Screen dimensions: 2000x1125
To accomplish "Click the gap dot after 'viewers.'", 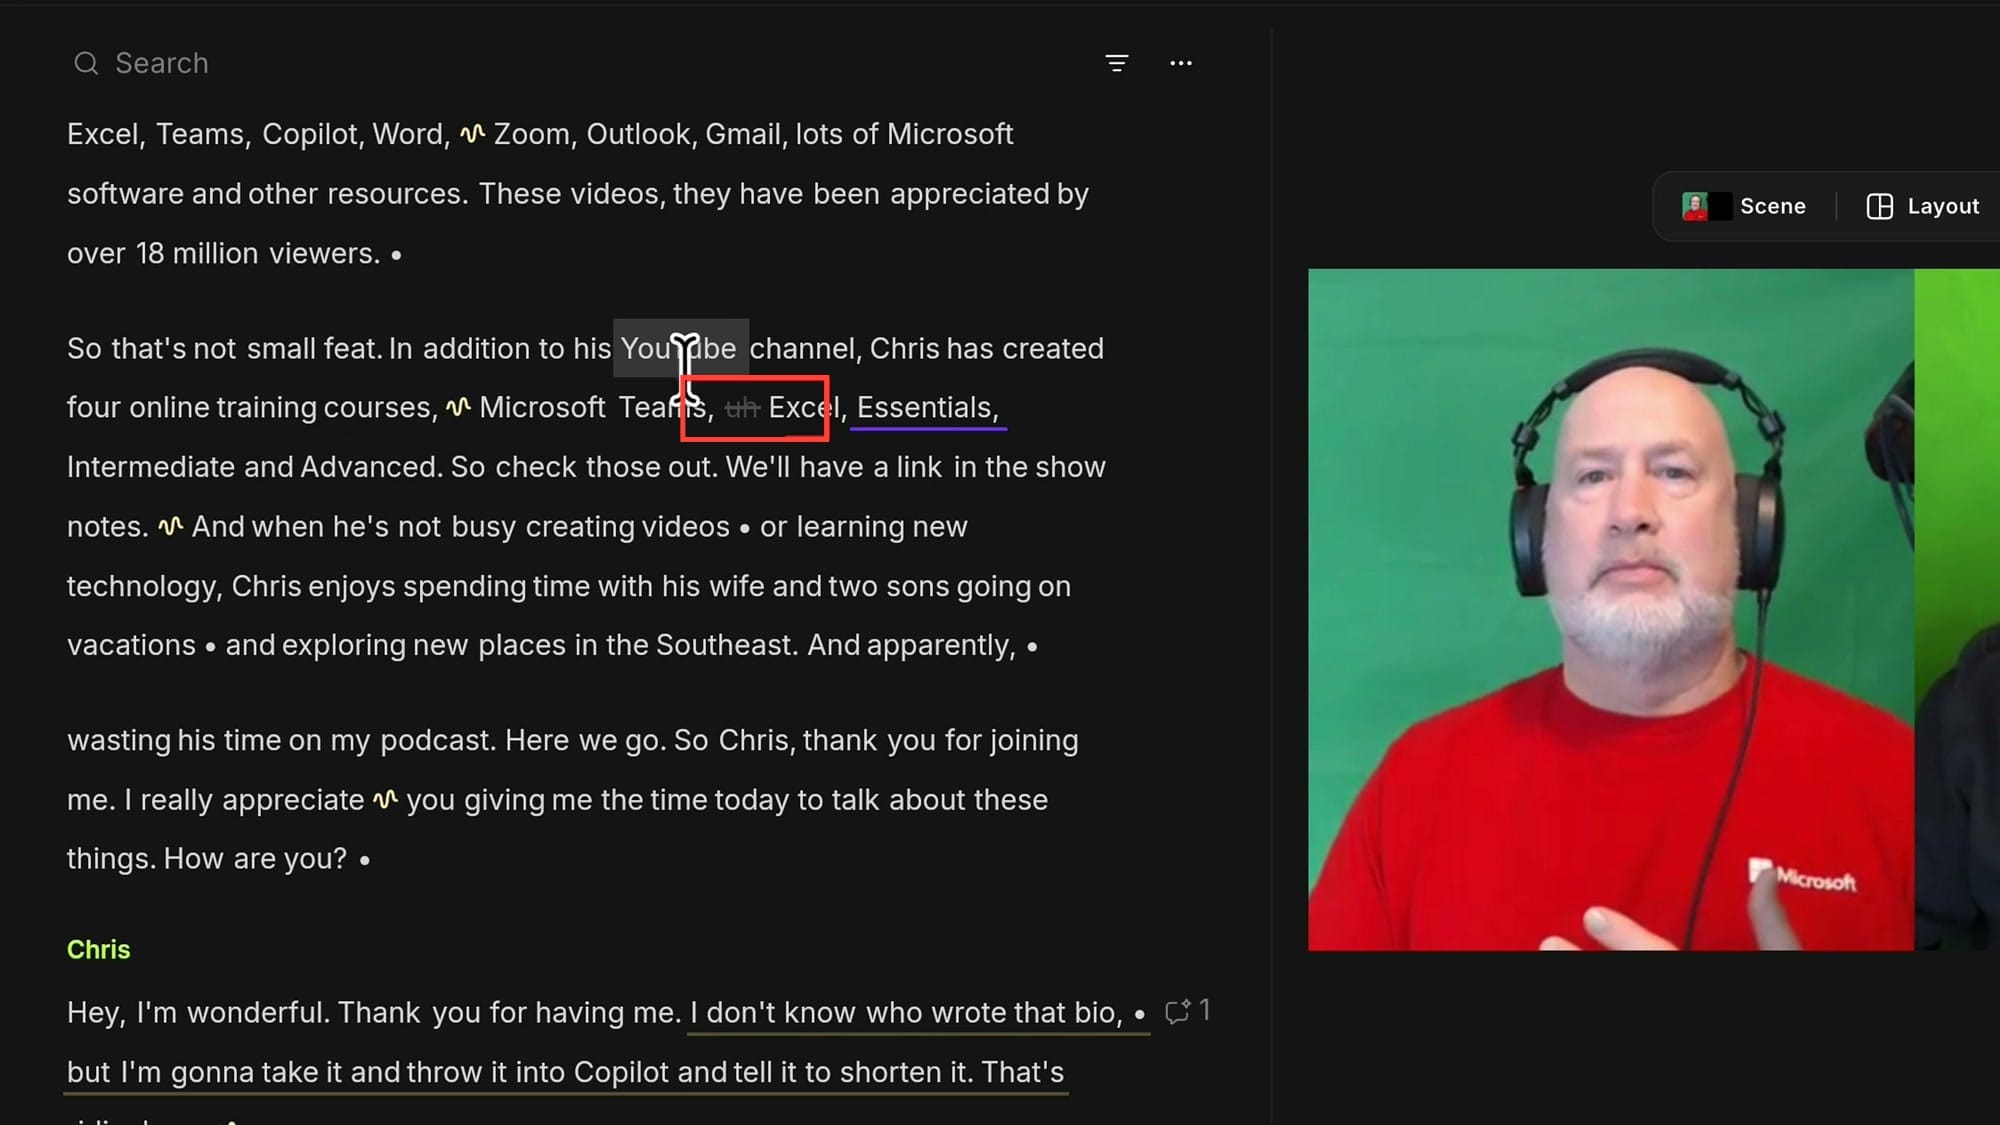I will (x=397, y=256).
